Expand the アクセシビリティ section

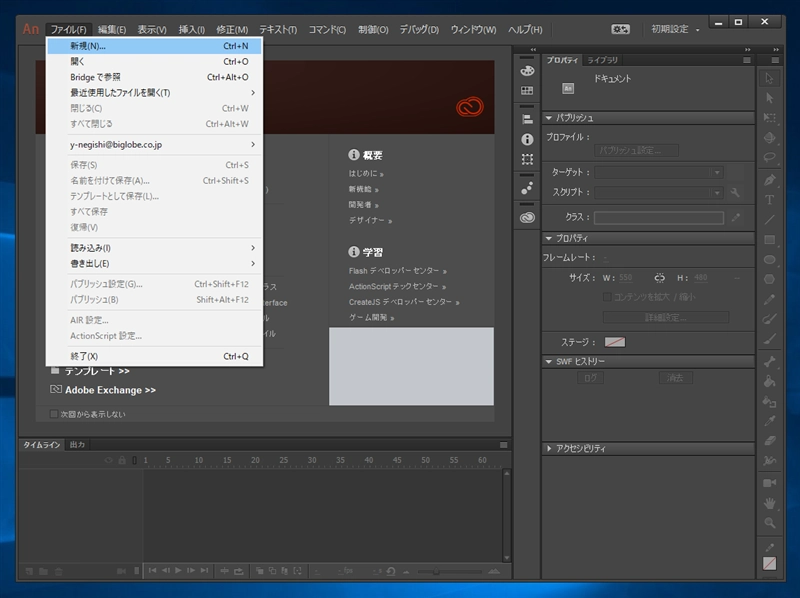tap(549, 448)
